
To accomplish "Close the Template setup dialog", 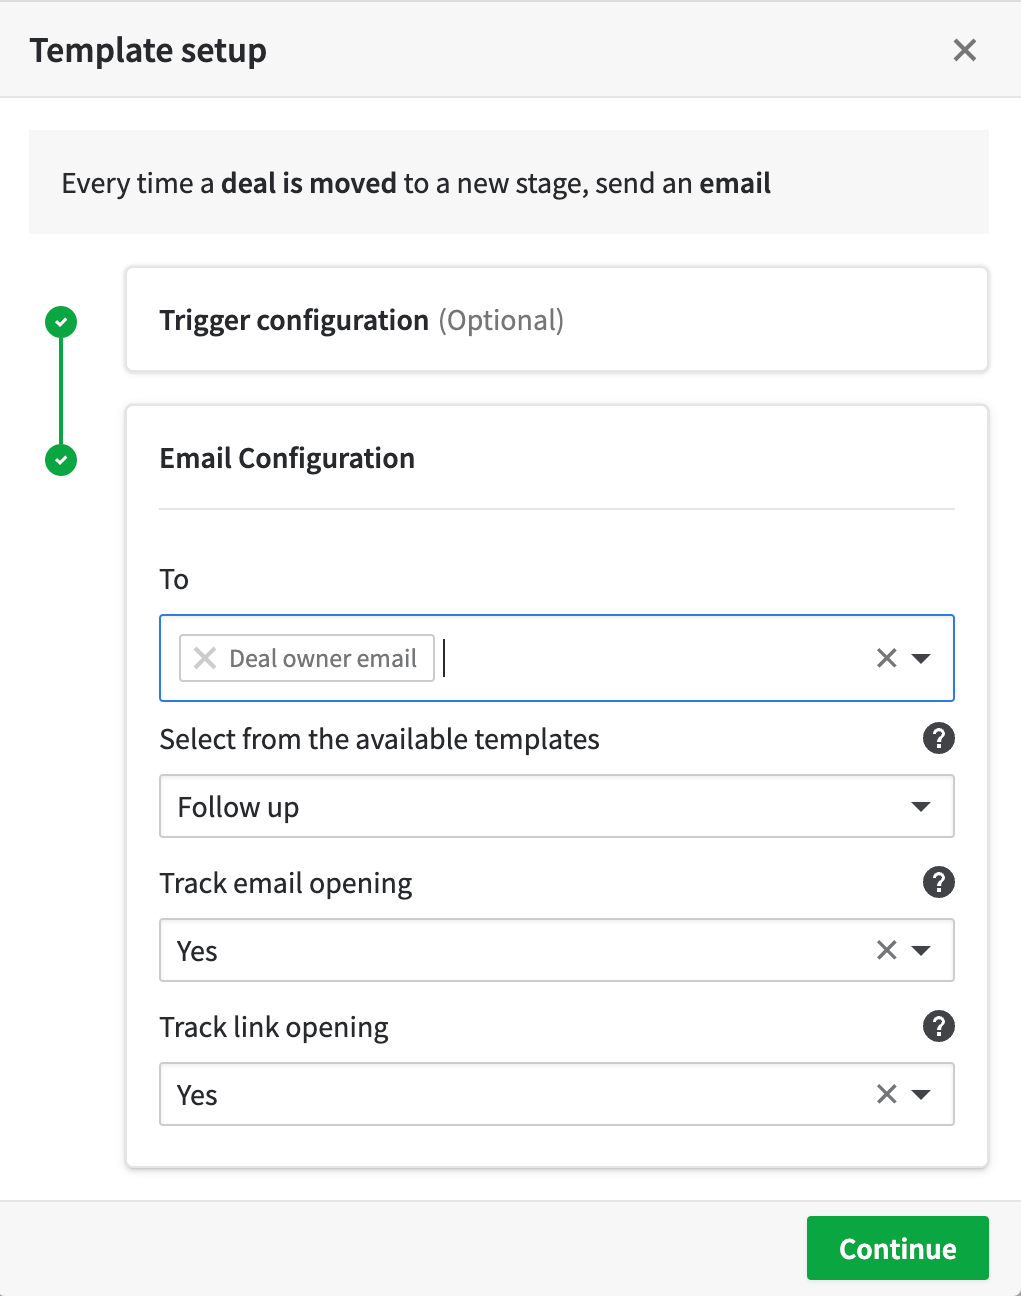I will pyautogui.click(x=963, y=49).
